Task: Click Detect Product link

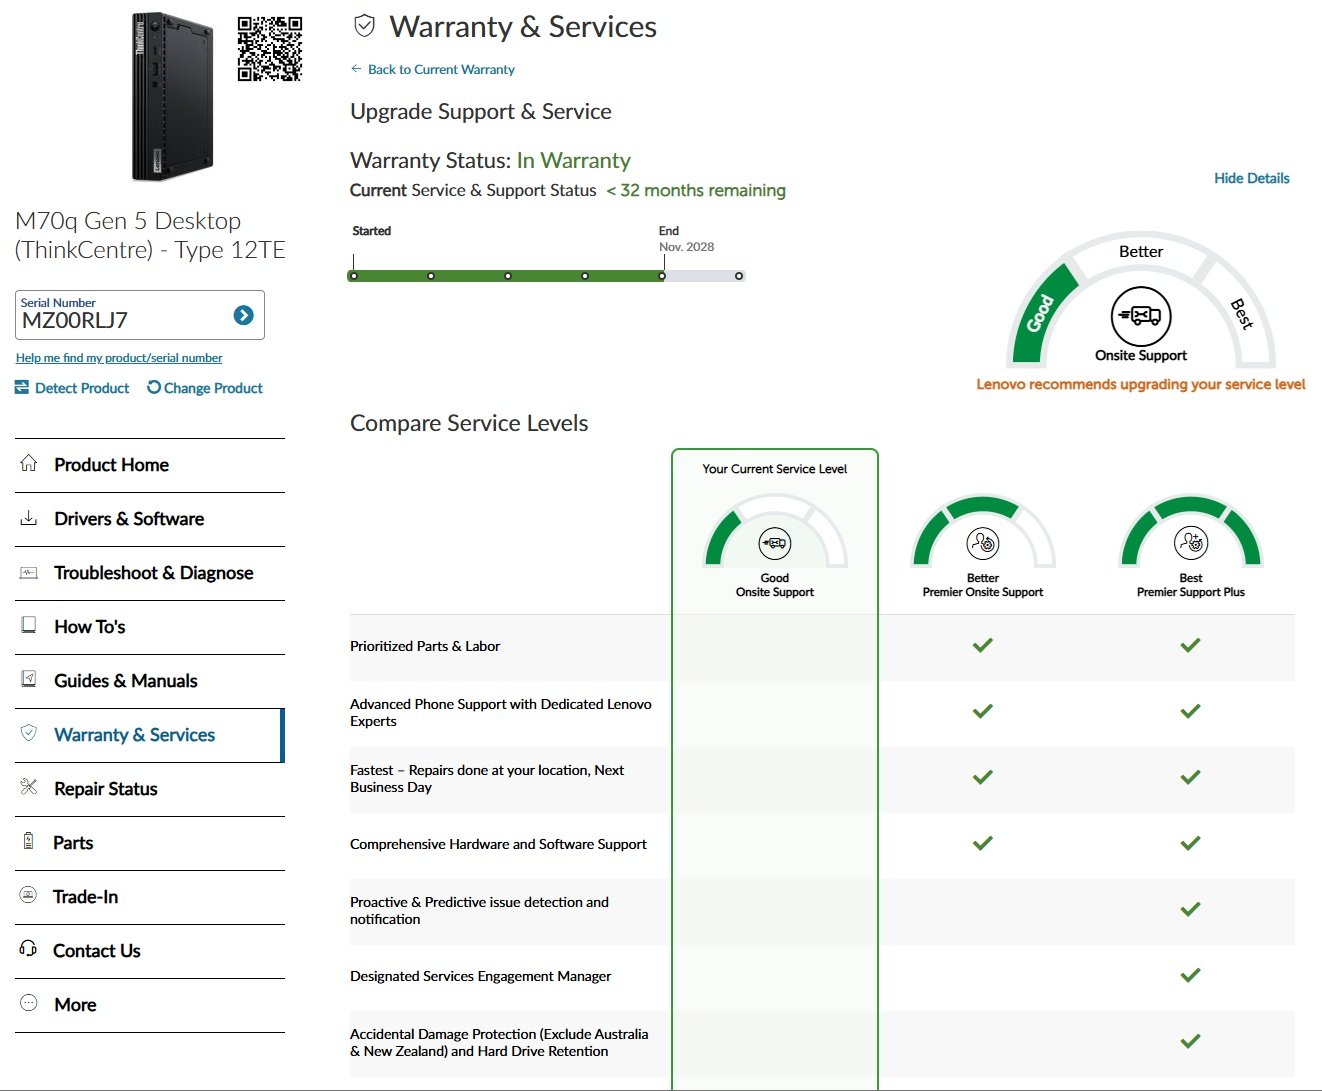Action: tap(82, 388)
